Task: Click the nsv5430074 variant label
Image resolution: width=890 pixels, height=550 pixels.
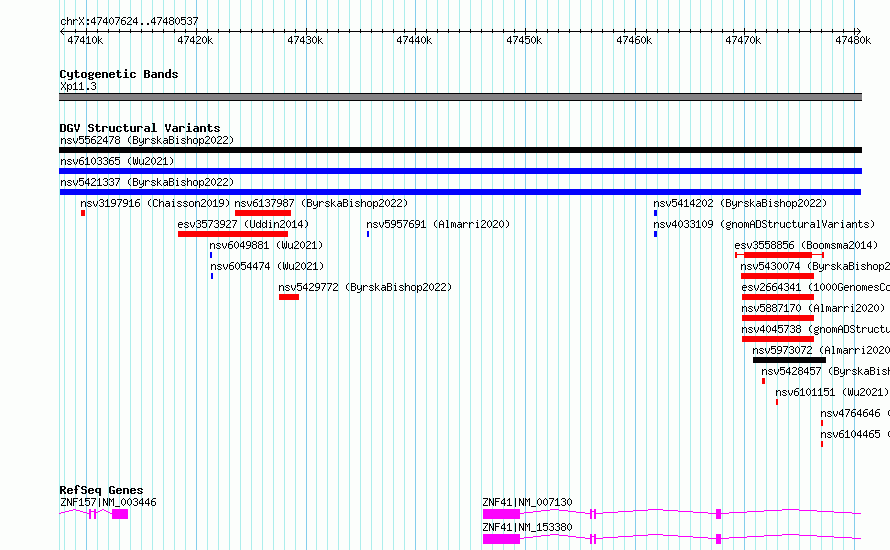Action: coord(815,266)
